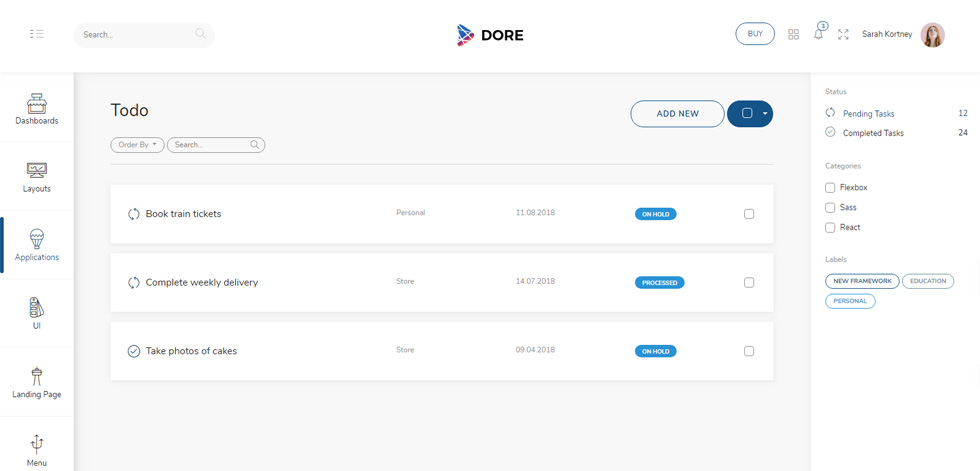Image resolution: width=980 pixels, height=471 pixels.
Task: Click the BUY button
Action: 755,34
